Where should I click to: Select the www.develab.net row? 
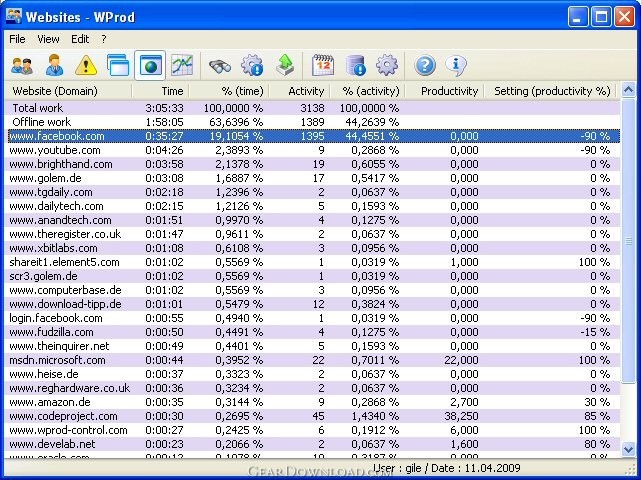pyautogui.click(x=313, y=444)
